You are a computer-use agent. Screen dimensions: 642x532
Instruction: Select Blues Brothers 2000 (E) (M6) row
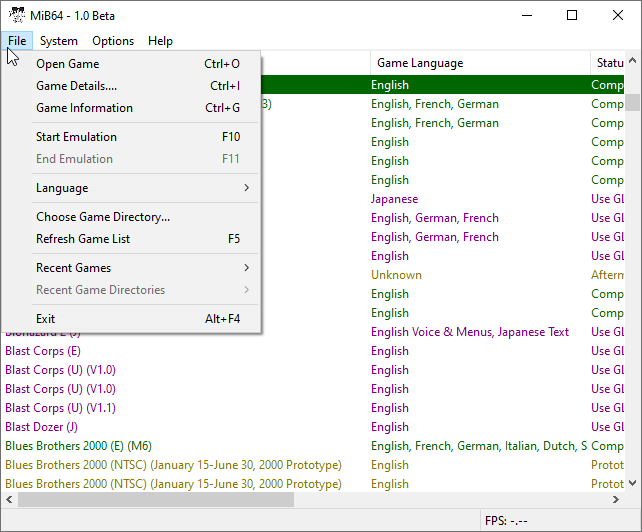tap(78, 446)
